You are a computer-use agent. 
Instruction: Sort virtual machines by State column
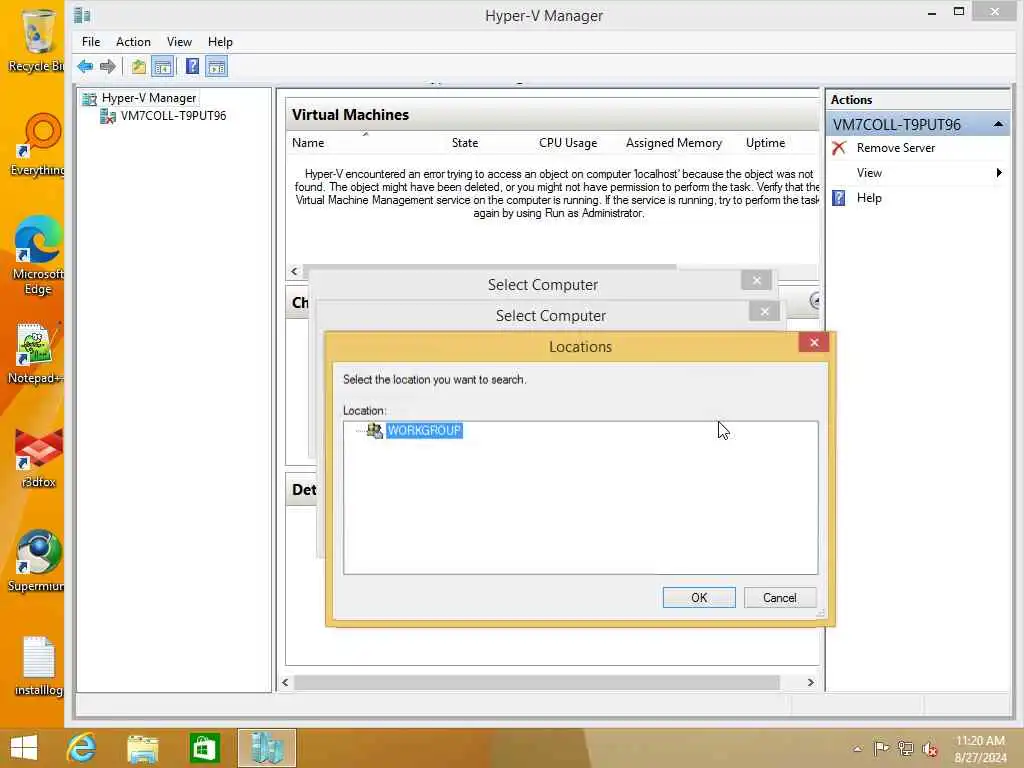pyautogui.click(x=465, y=143)
